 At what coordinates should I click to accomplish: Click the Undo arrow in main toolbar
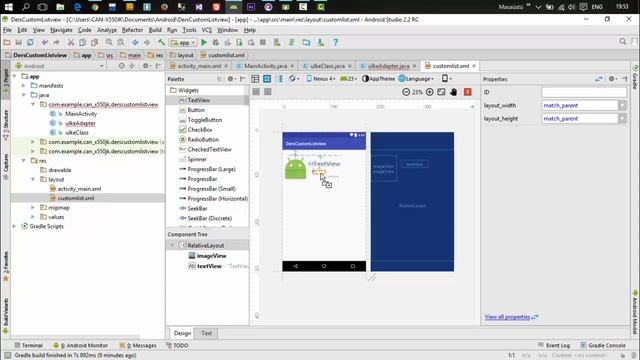coord(45,42)
